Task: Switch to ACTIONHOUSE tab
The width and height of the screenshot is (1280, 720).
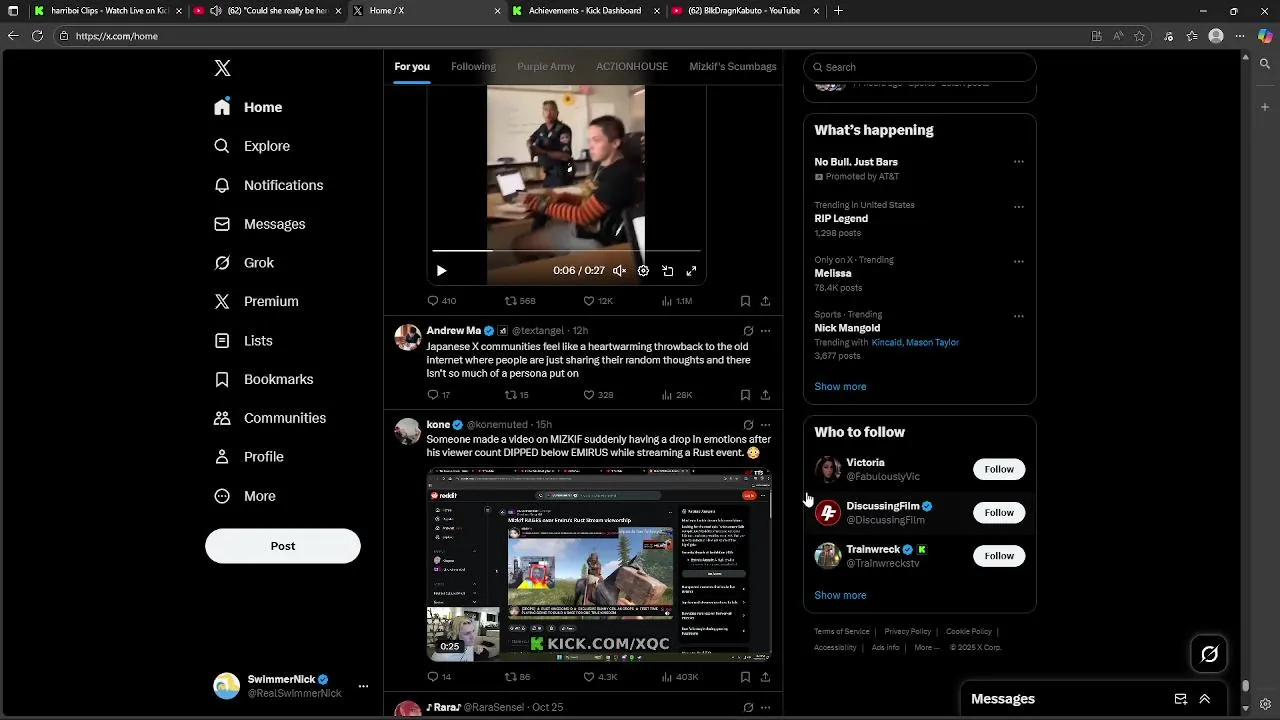Action: click(632, 66)
